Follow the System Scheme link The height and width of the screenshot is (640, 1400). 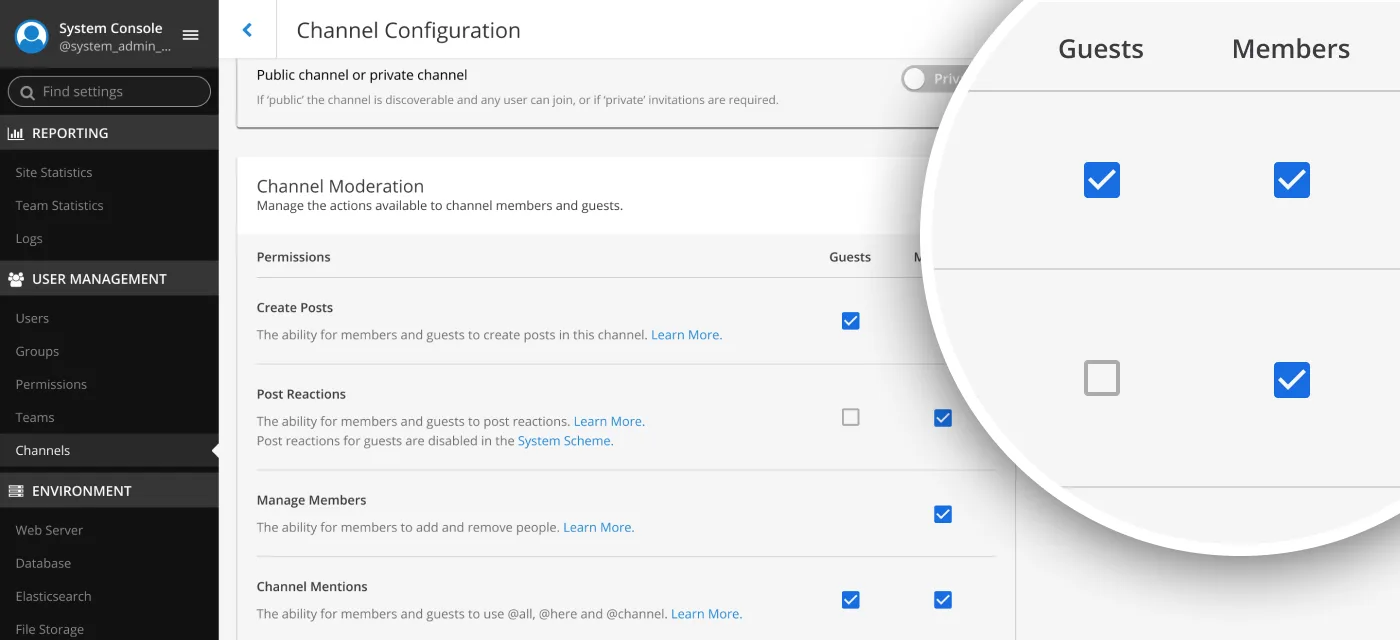[565, 441]
